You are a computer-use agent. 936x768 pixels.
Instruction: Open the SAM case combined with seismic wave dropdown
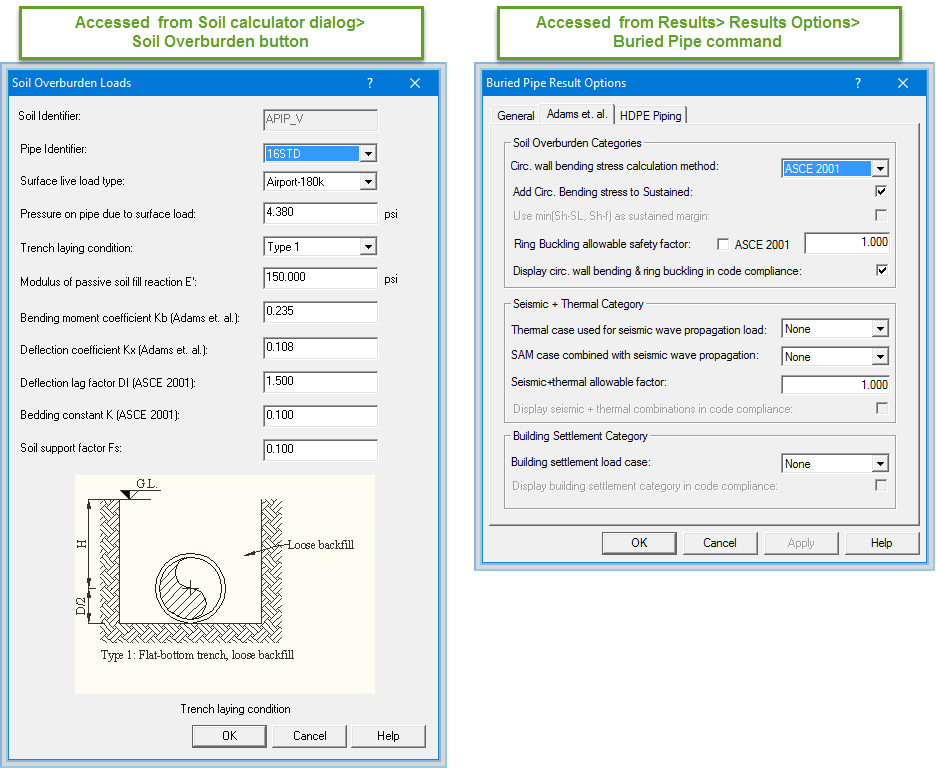tap(880, 357)
